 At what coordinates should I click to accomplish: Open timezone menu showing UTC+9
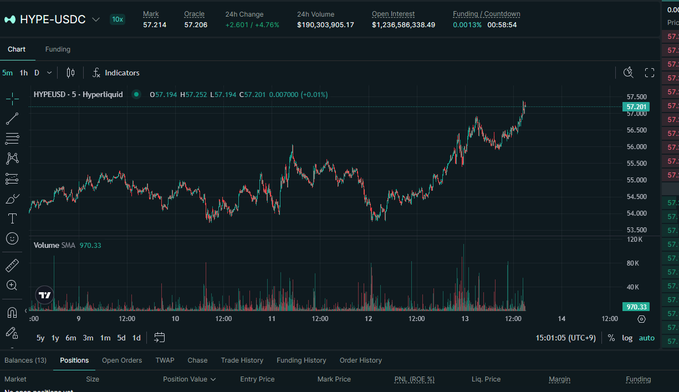[x=566, y=338]
